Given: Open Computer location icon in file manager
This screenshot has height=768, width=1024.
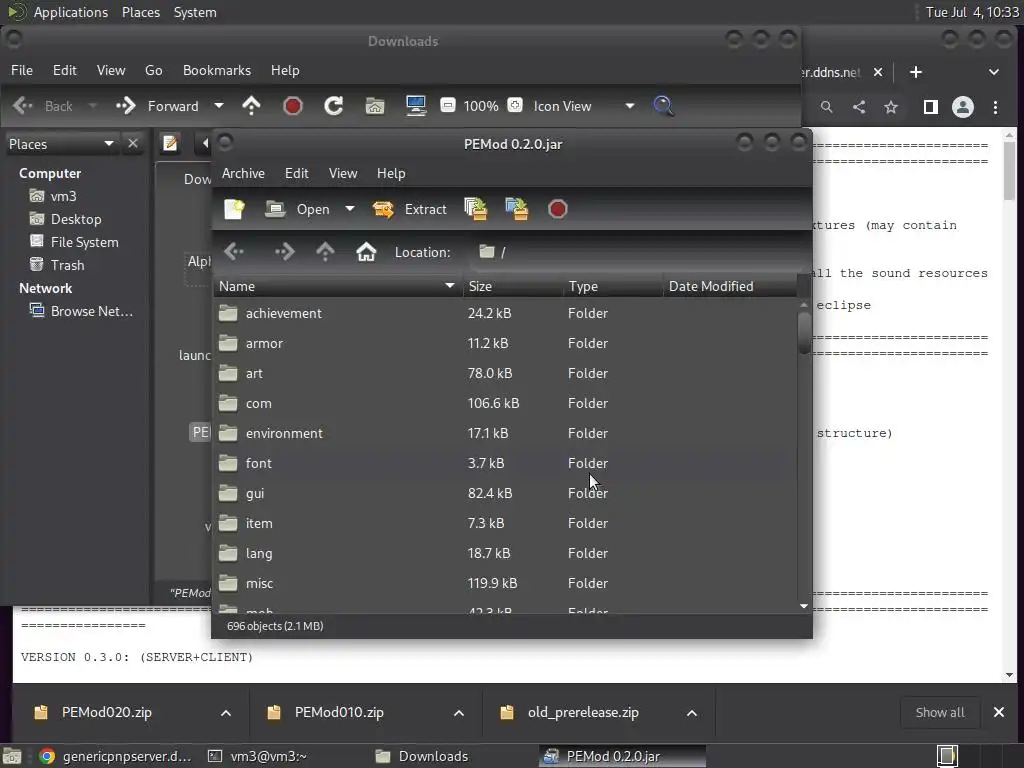Looking at the screenshot, I should [x=416, y=106].
